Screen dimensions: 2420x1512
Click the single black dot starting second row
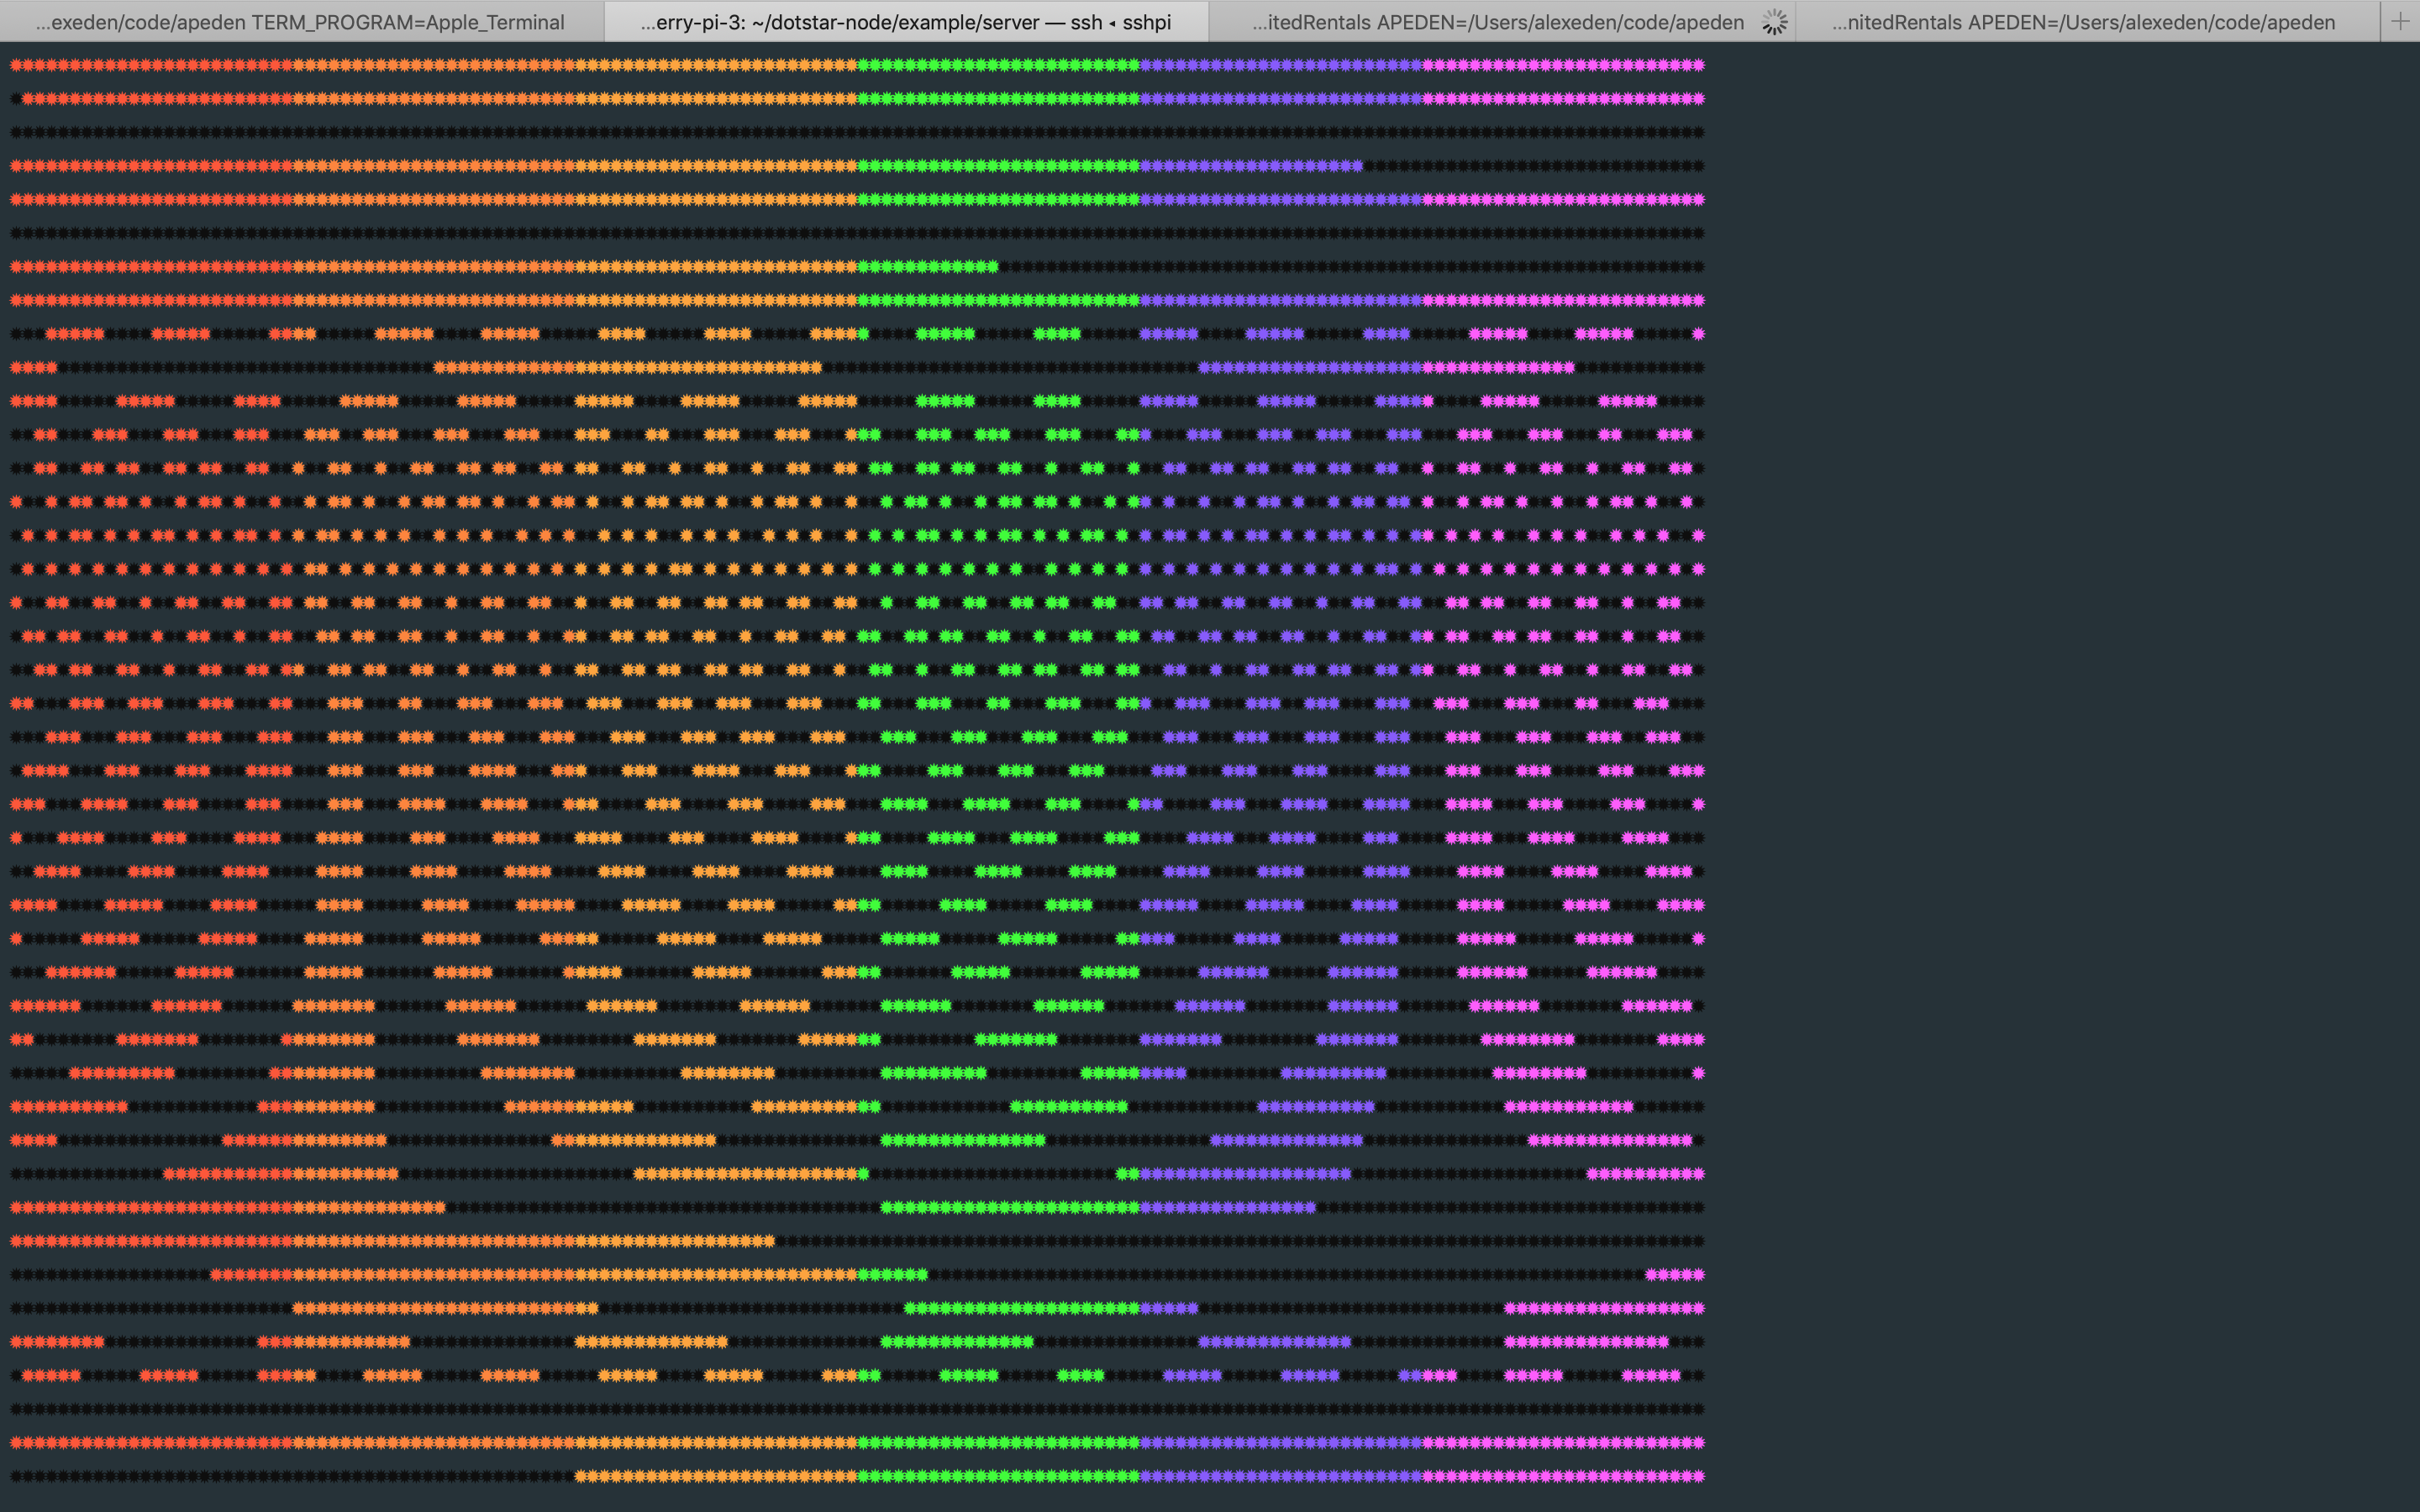pyautogui.click(x=16, y=99)
